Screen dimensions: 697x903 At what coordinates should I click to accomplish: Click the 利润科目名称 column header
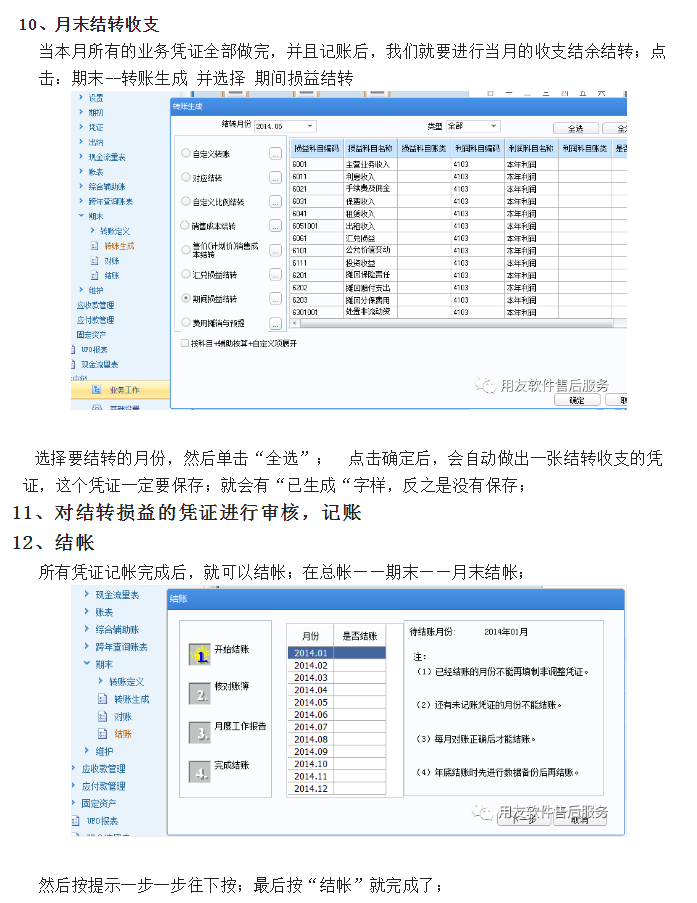(x=531, y=148)
